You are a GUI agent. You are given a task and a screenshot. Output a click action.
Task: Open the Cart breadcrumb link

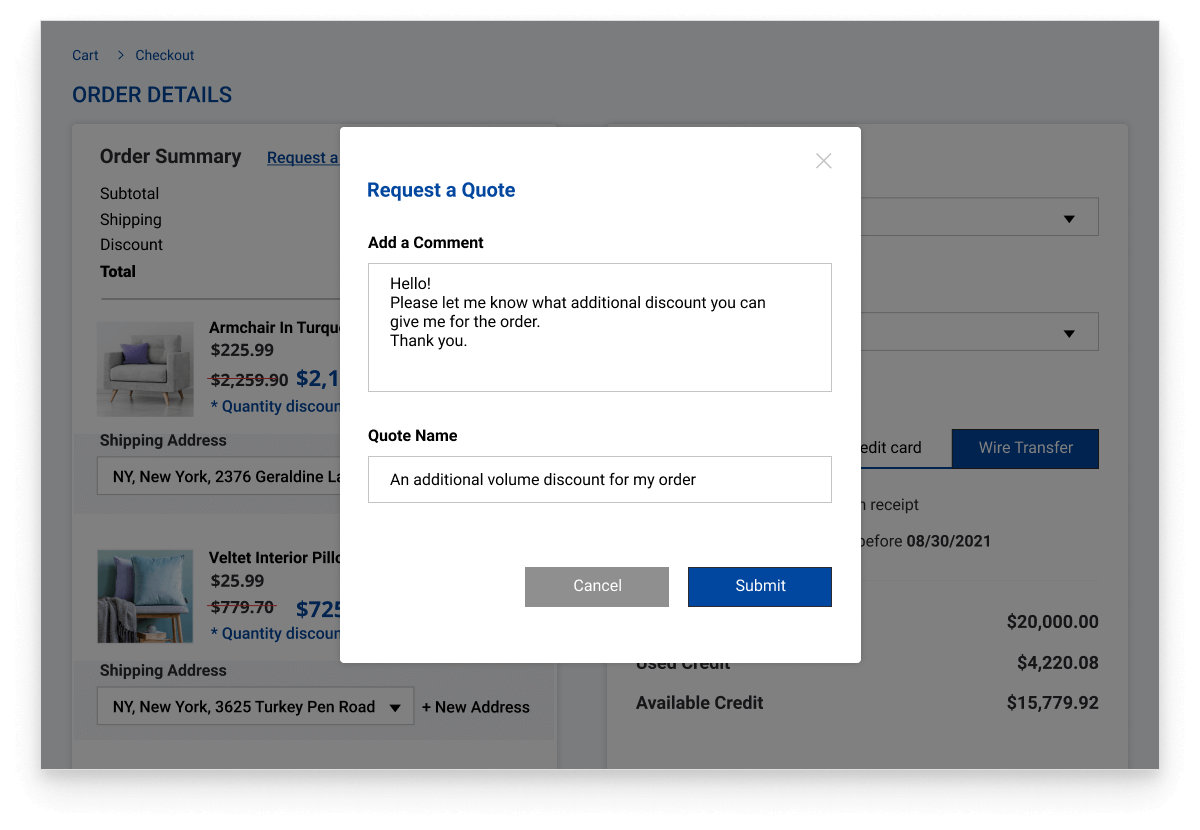[85, 55]
